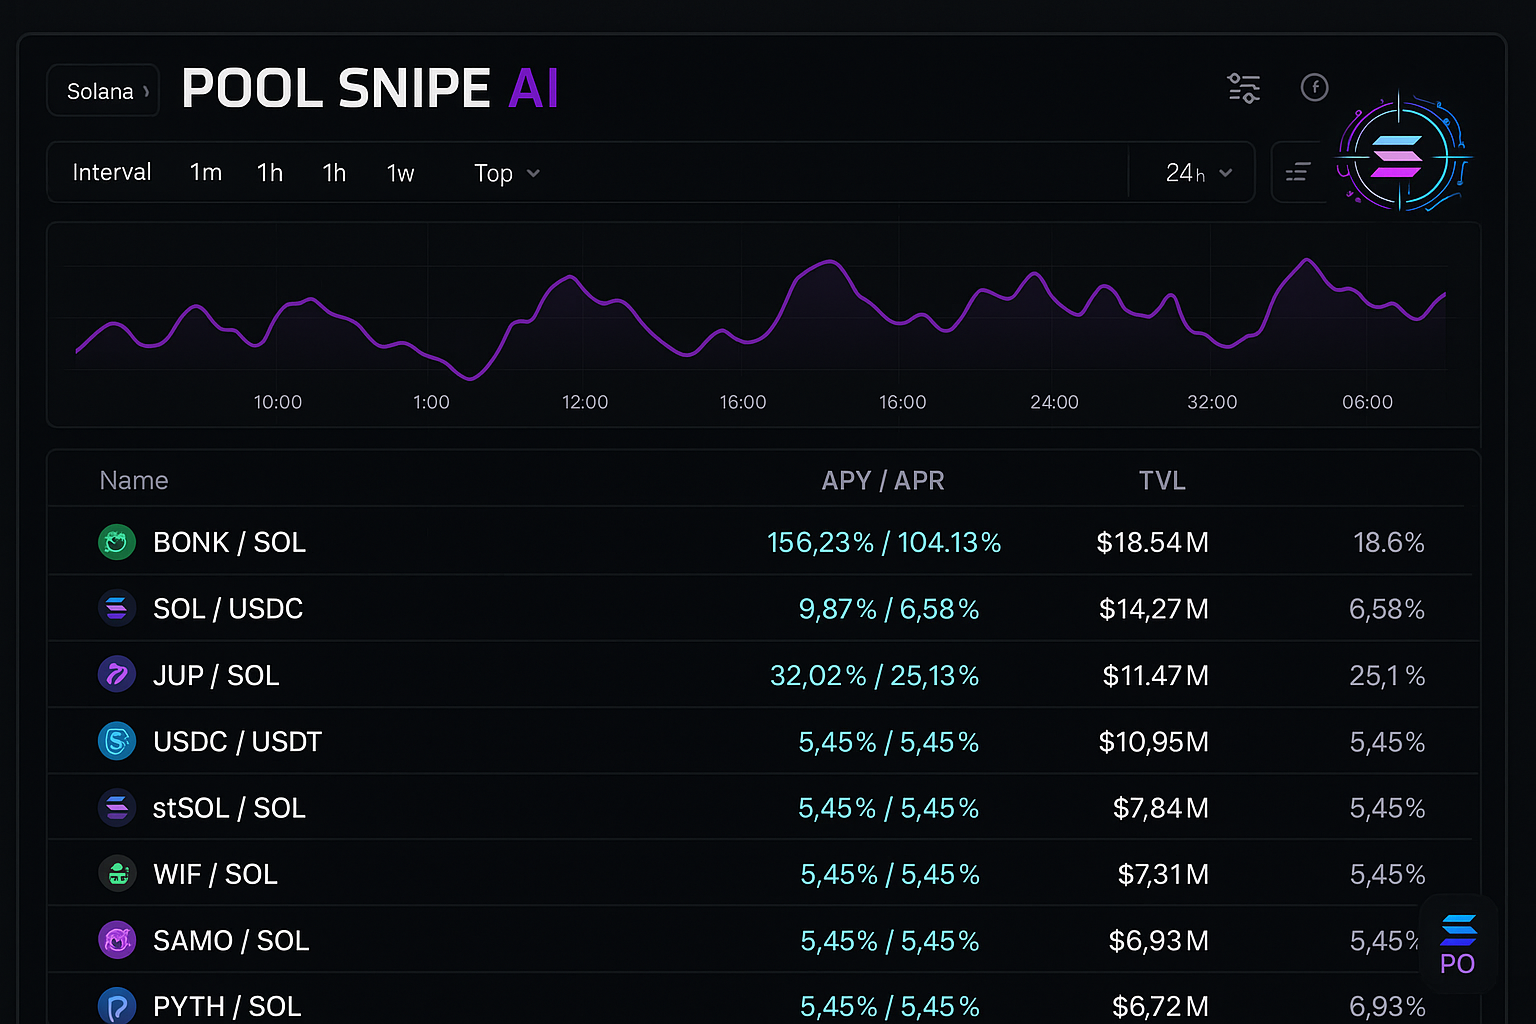Select the 1m interval
The width and height of the screenshot is (1536, 1024).
click(x=206, y=173)
